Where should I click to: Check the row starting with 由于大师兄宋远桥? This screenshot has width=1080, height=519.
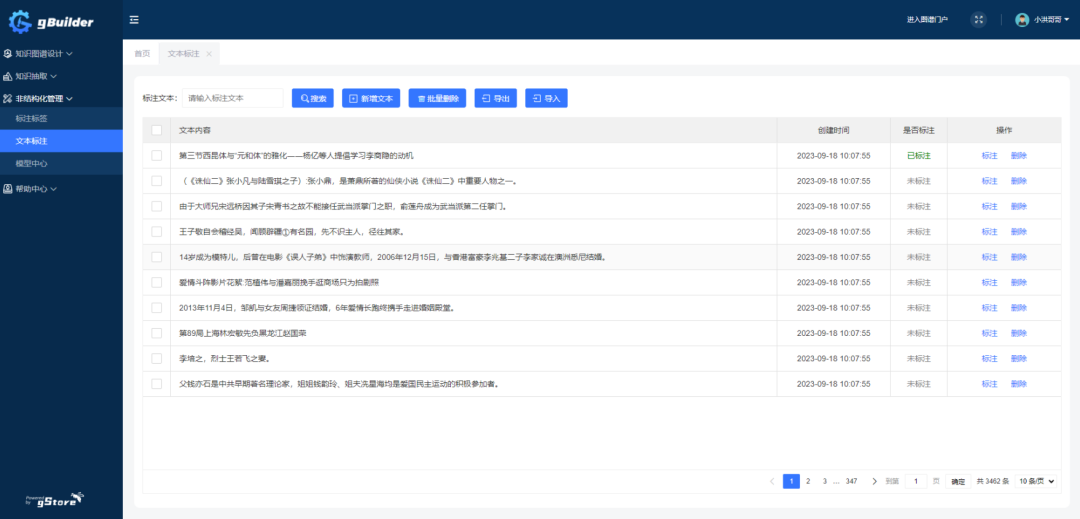click(x=156, y=206)
